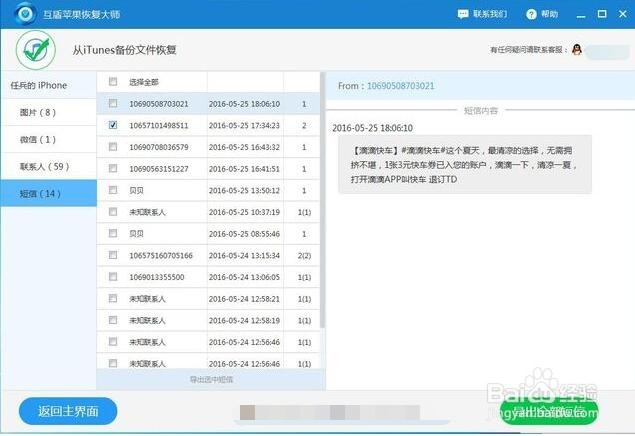Viewport: 635px width, 436px height.
Task: Check the box for 10690508703021
Action: point(113,104)
